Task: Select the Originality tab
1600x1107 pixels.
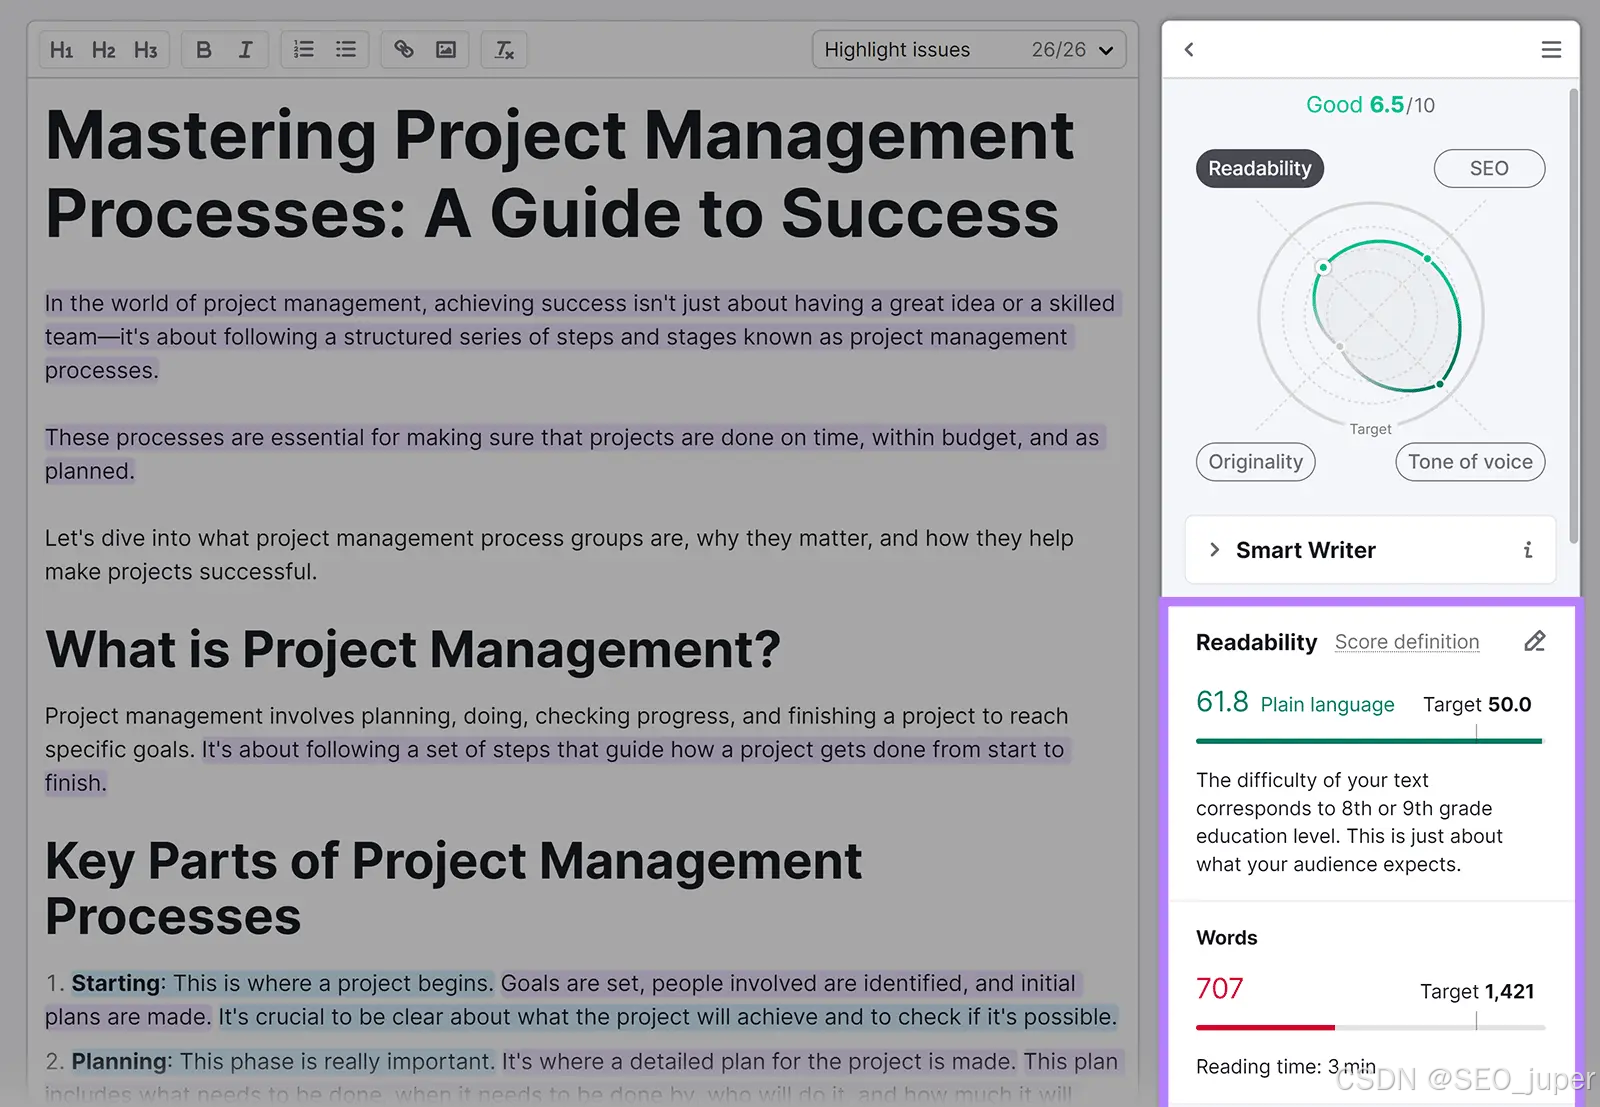Action: 1256,462
